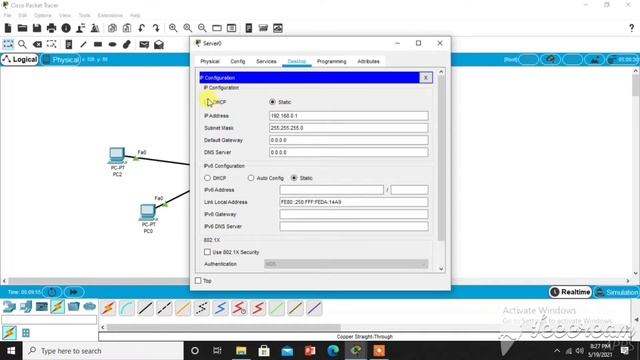Switch to Simulation mode
The width and height of the screenshot is (640, 360).
pyautogui.click(x=616, y=292)
